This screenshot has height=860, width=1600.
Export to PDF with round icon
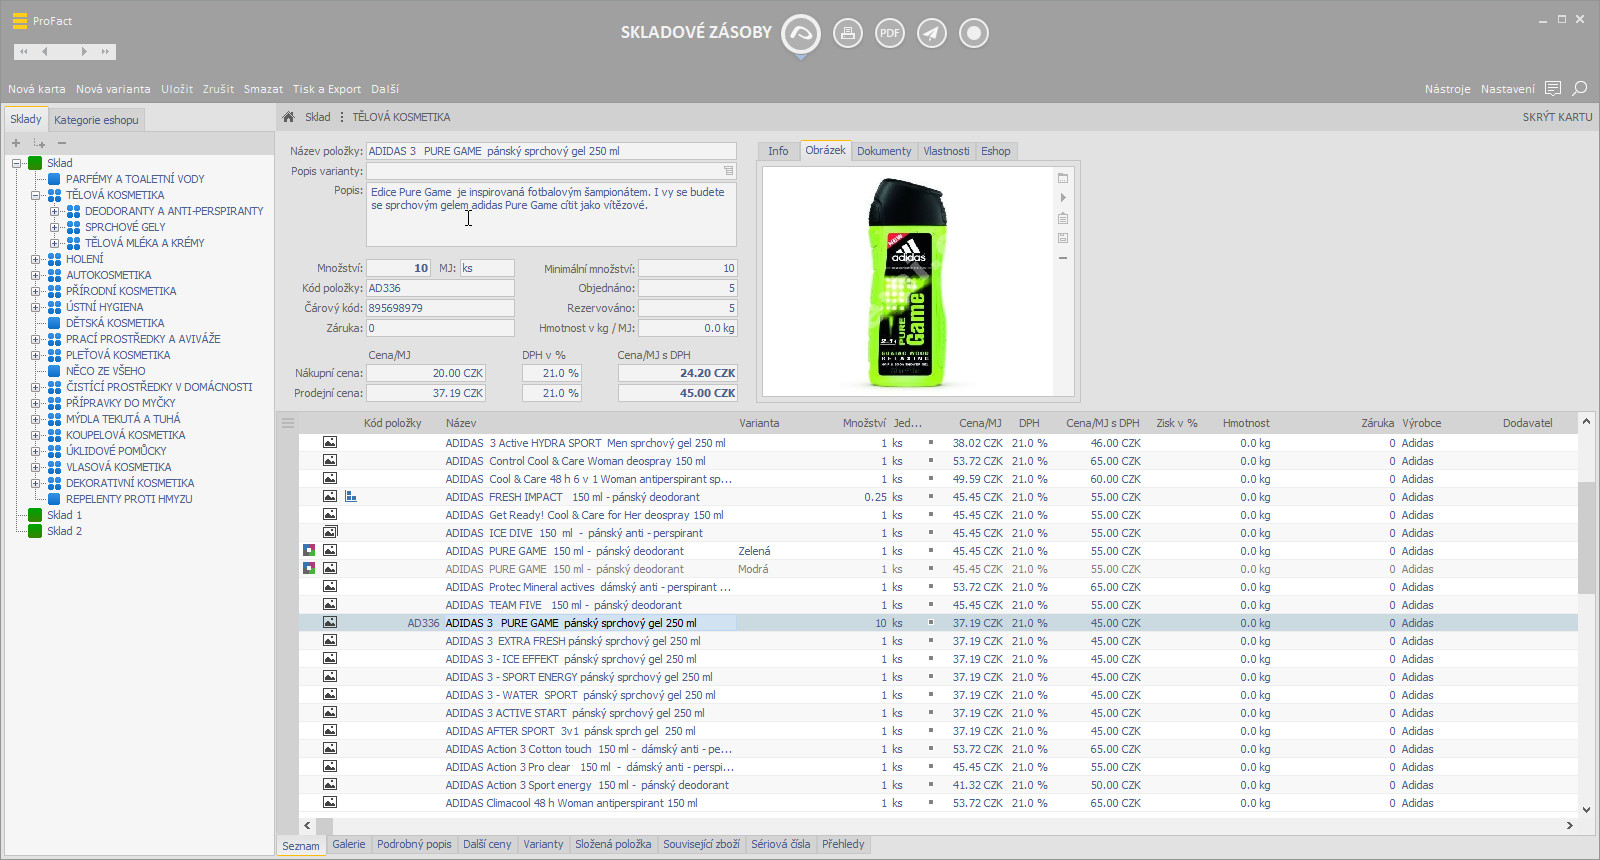point(890,33)
